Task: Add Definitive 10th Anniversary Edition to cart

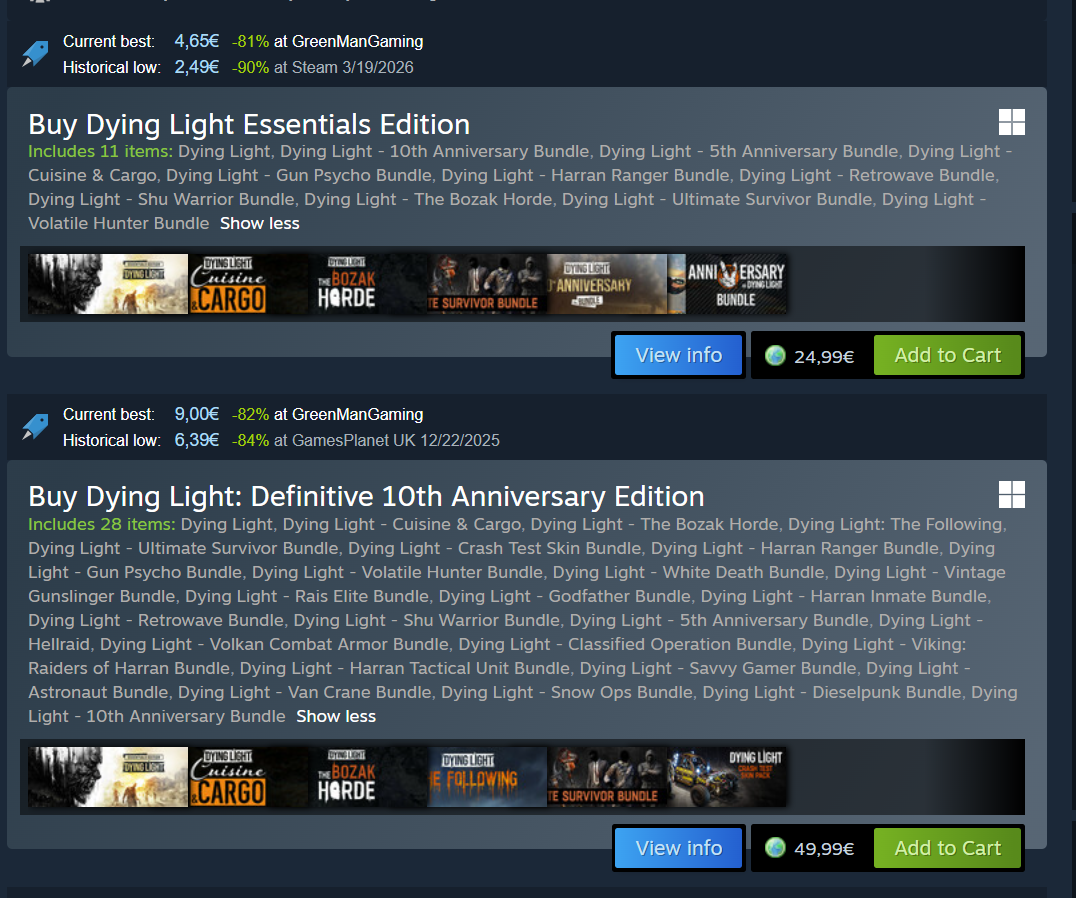Action: [947, 848]
